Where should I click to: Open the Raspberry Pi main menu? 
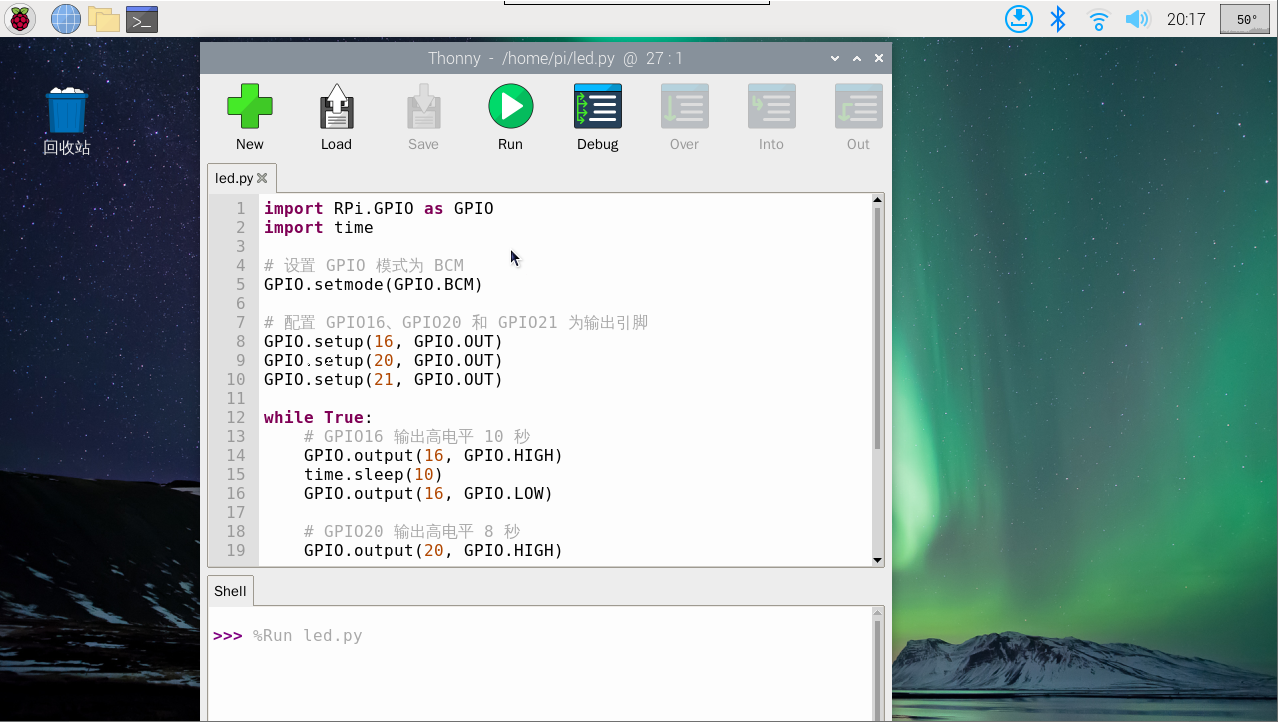[20, 19]
